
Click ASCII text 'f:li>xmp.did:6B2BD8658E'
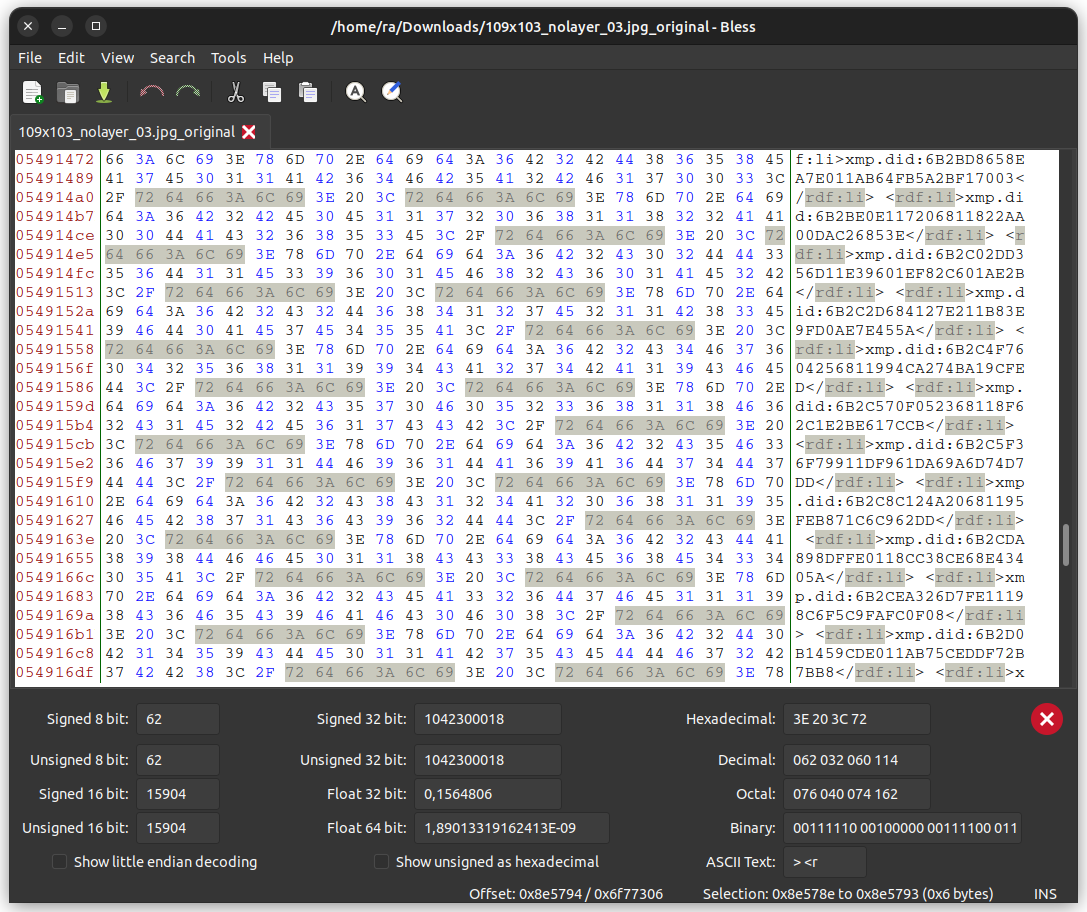(910, 159)
